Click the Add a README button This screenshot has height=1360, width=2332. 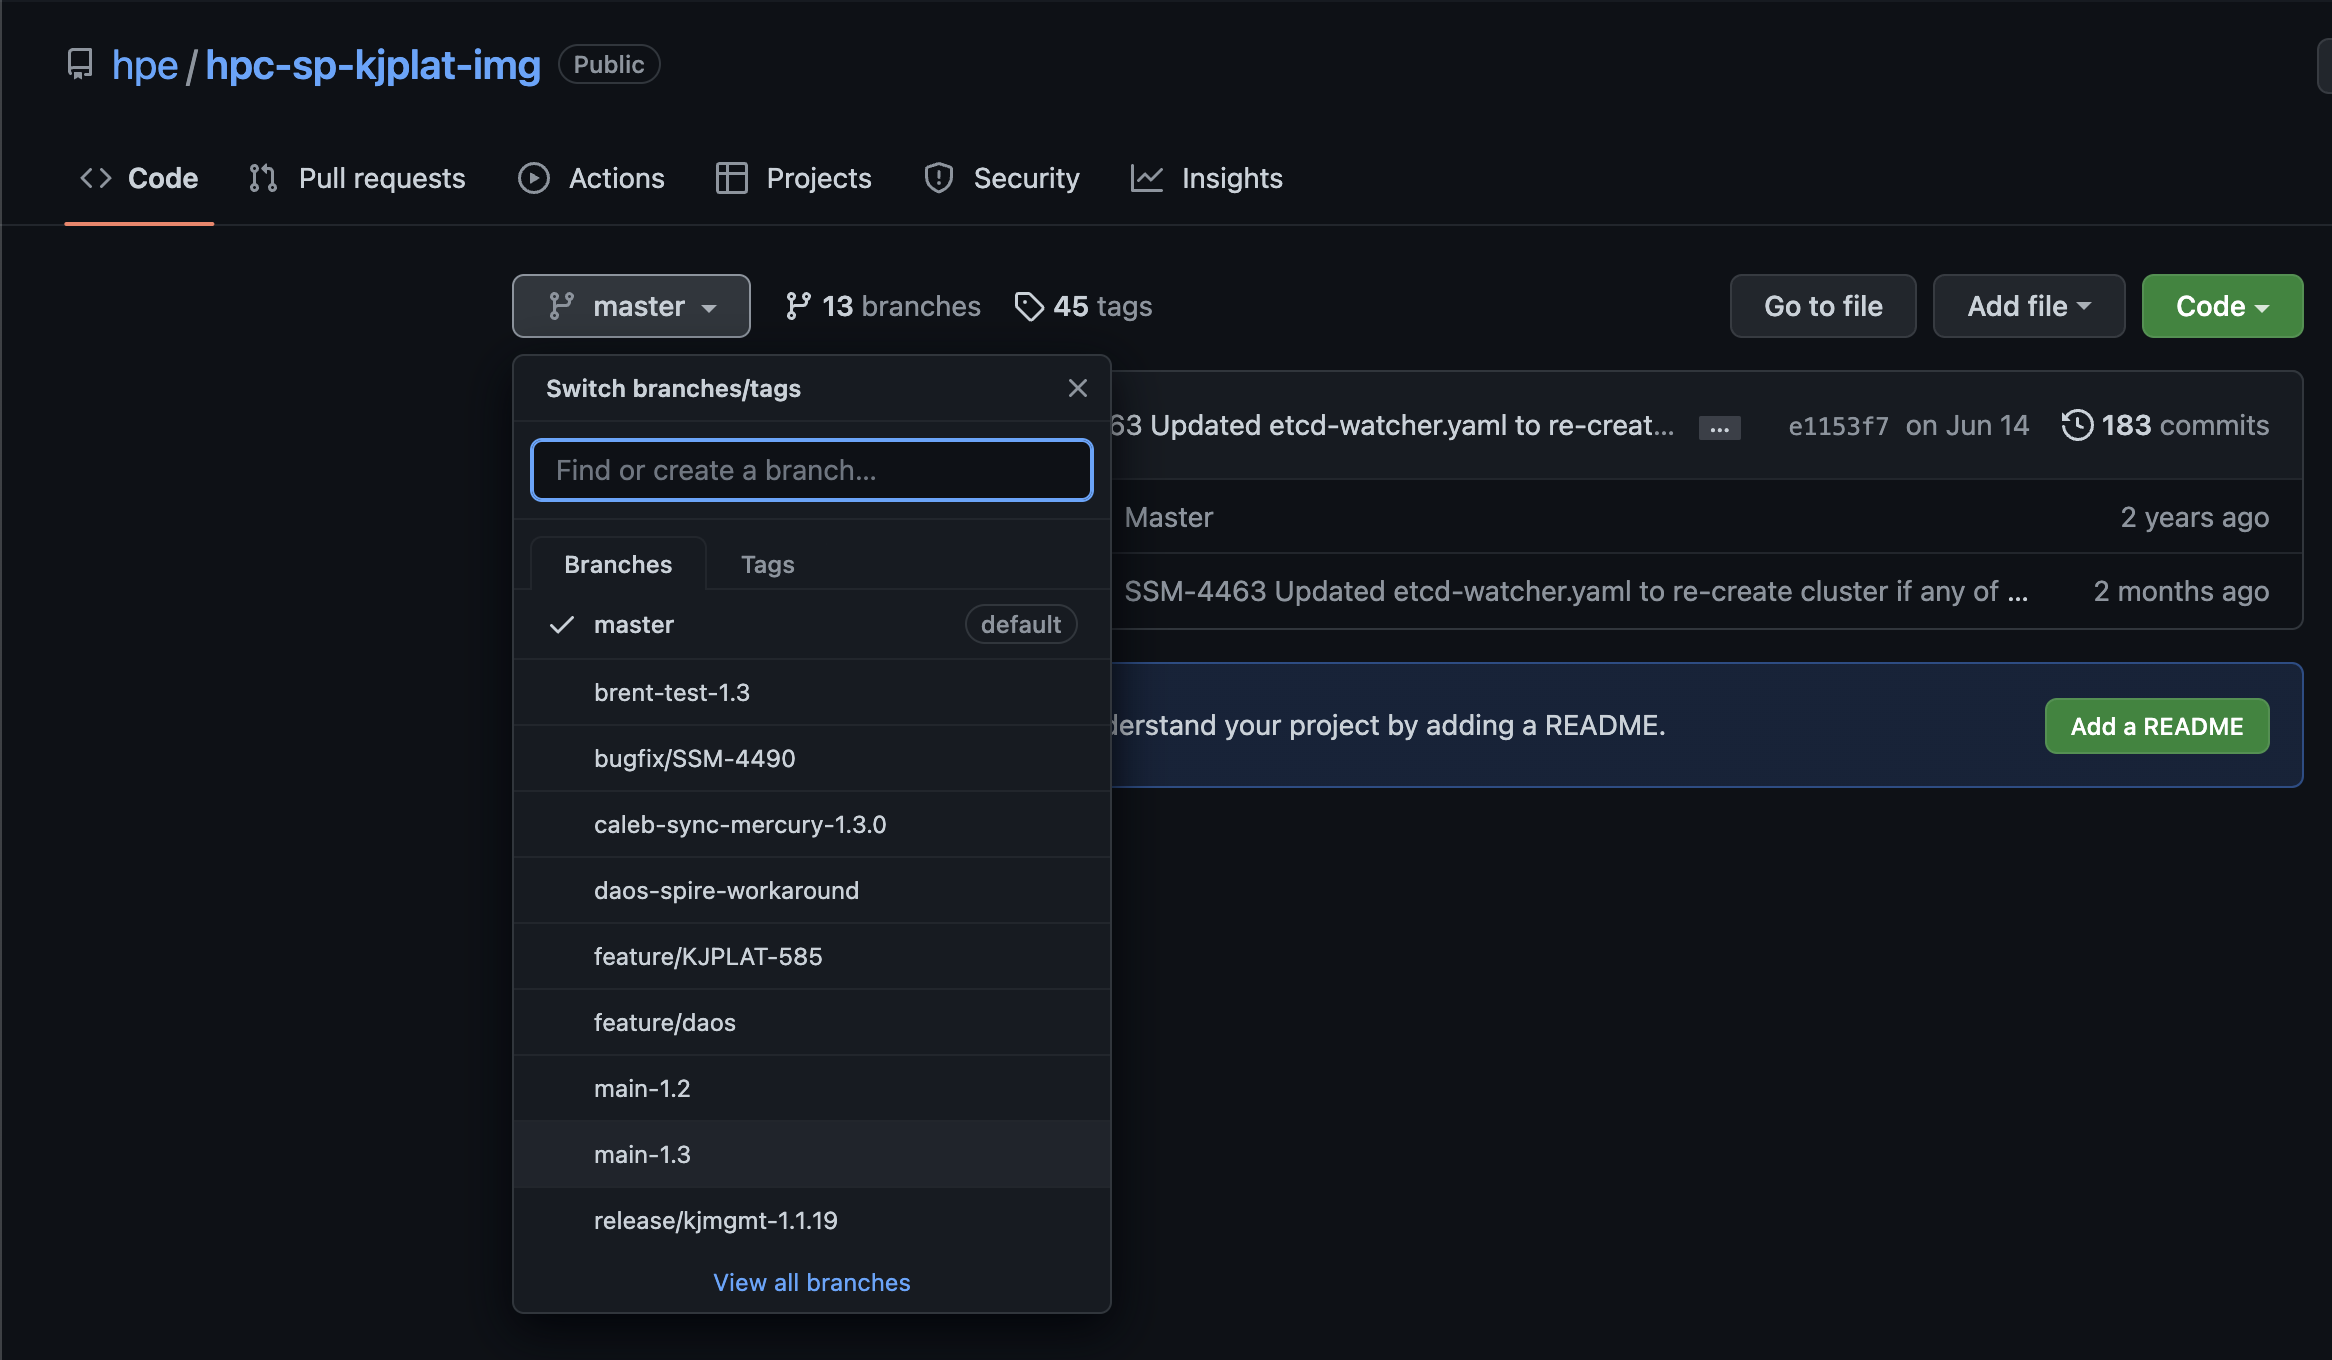pyautogui.click(x=2157, y=726)
